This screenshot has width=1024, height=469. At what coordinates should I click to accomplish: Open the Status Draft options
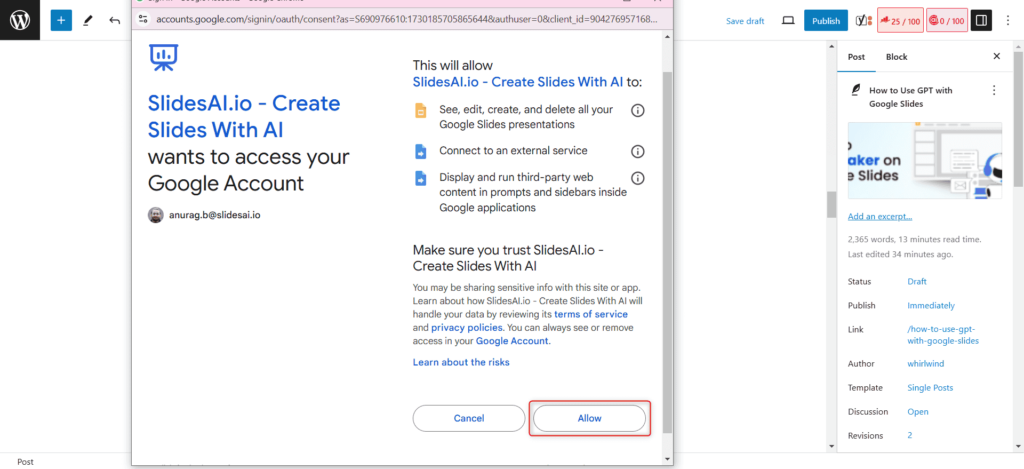(x=916, y=282)
